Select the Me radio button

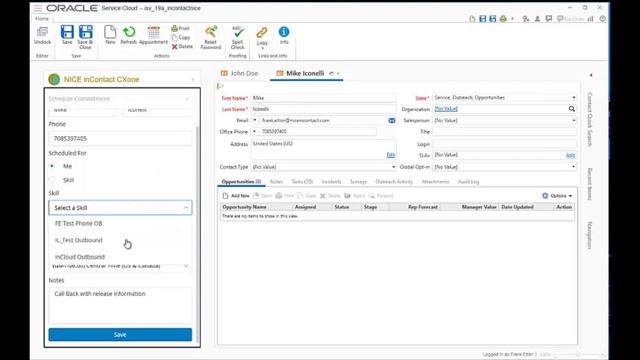[52, 166]
